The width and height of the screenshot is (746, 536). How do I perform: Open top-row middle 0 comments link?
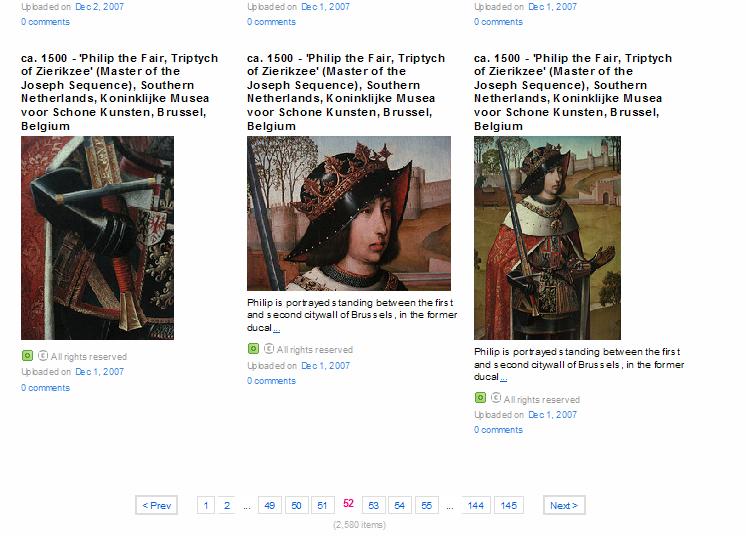[271, 22]
